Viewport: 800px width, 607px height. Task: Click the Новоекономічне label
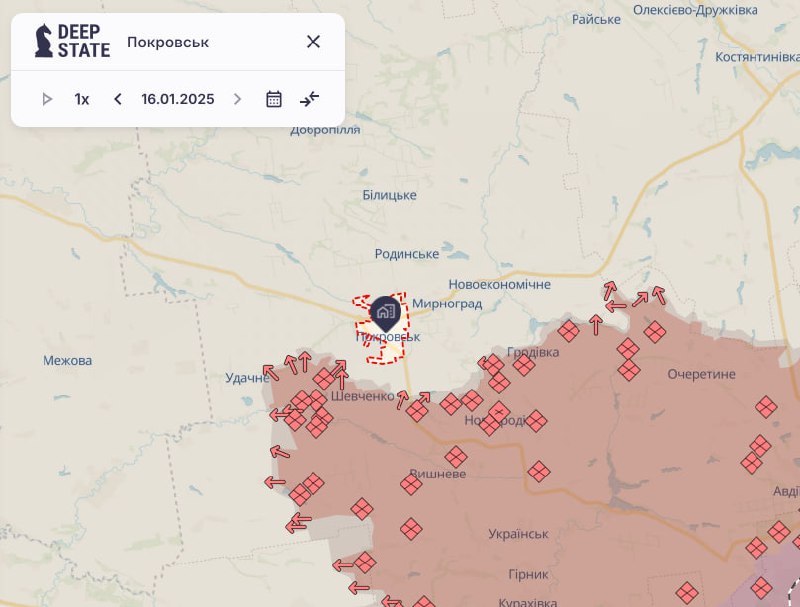point(499,284)
